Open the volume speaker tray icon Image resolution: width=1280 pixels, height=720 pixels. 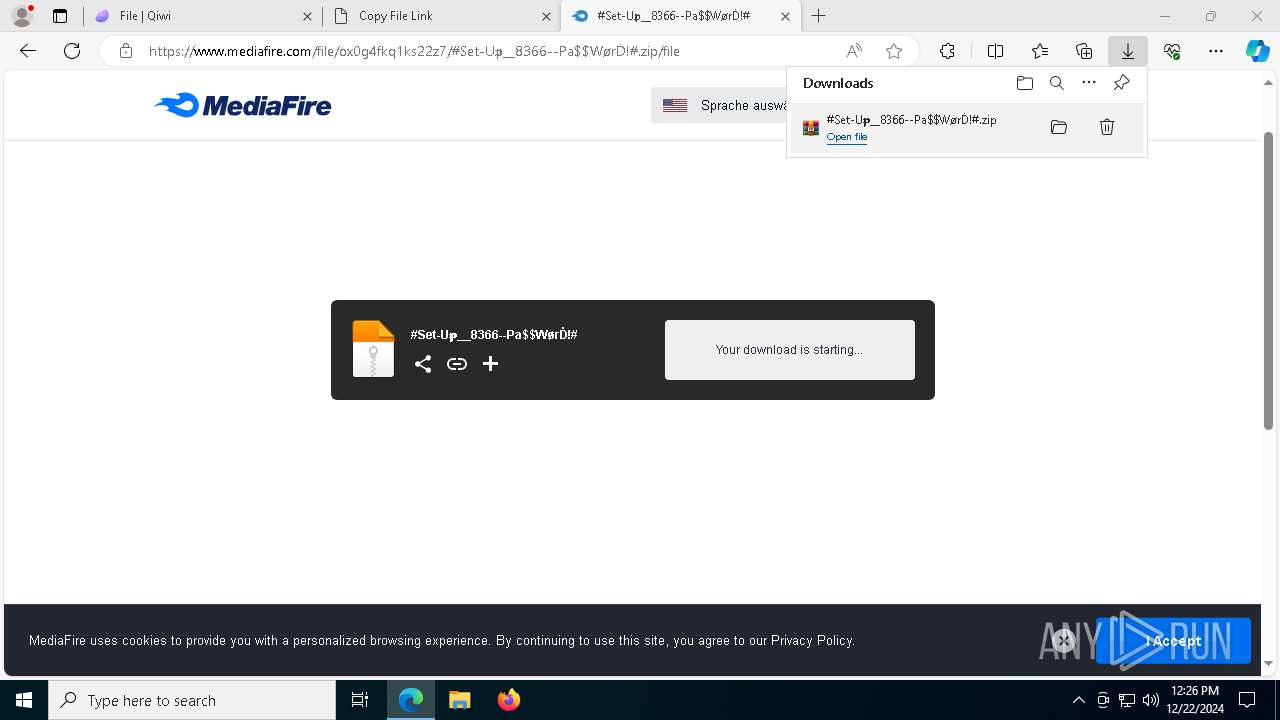coord(1150,700)
